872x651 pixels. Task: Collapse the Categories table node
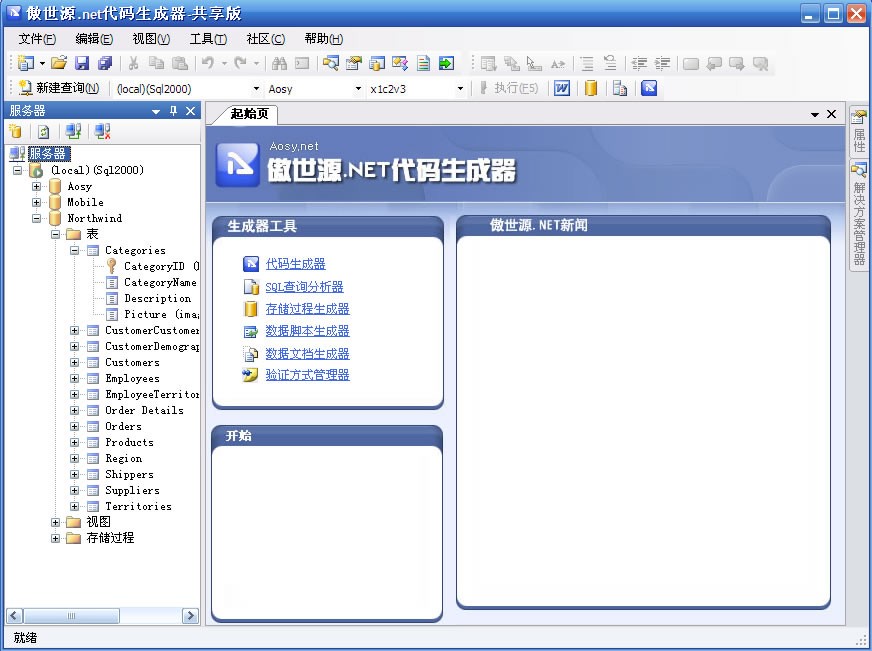[75, 251]
